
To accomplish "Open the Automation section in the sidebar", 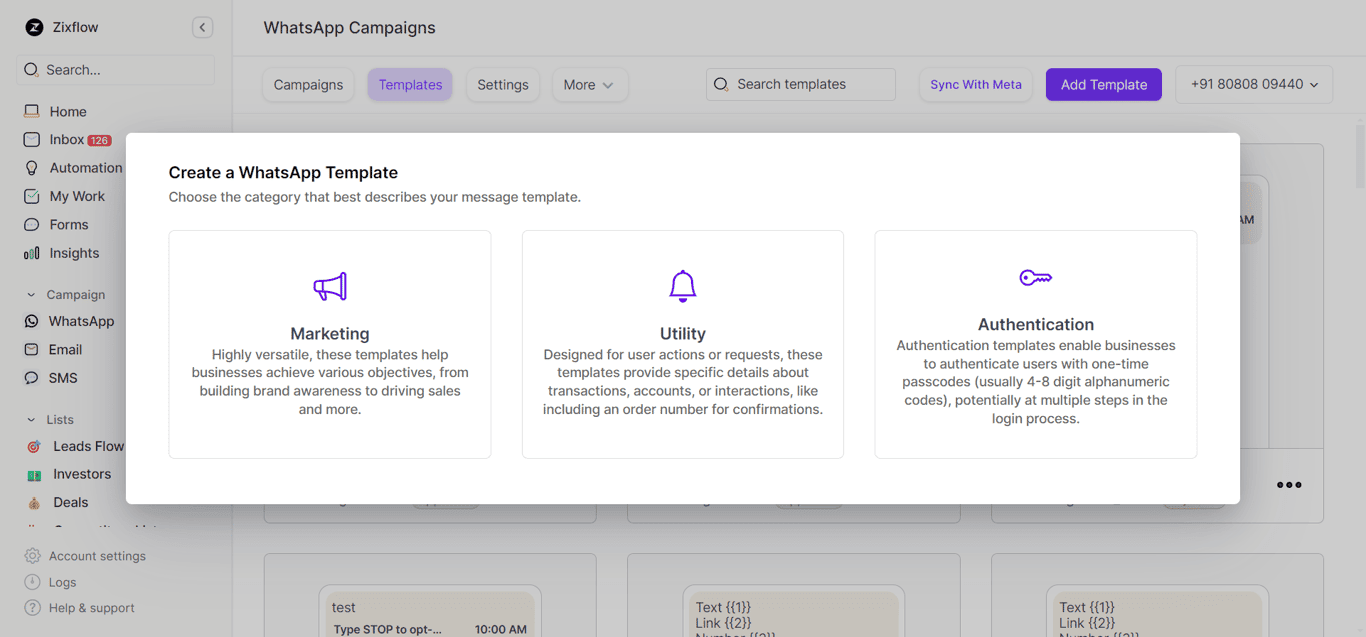I will point(85,167).
